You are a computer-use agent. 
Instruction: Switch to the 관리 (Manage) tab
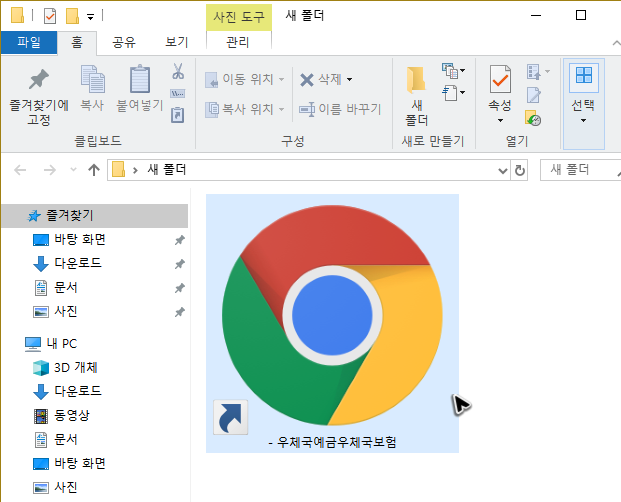pos(238,42)
